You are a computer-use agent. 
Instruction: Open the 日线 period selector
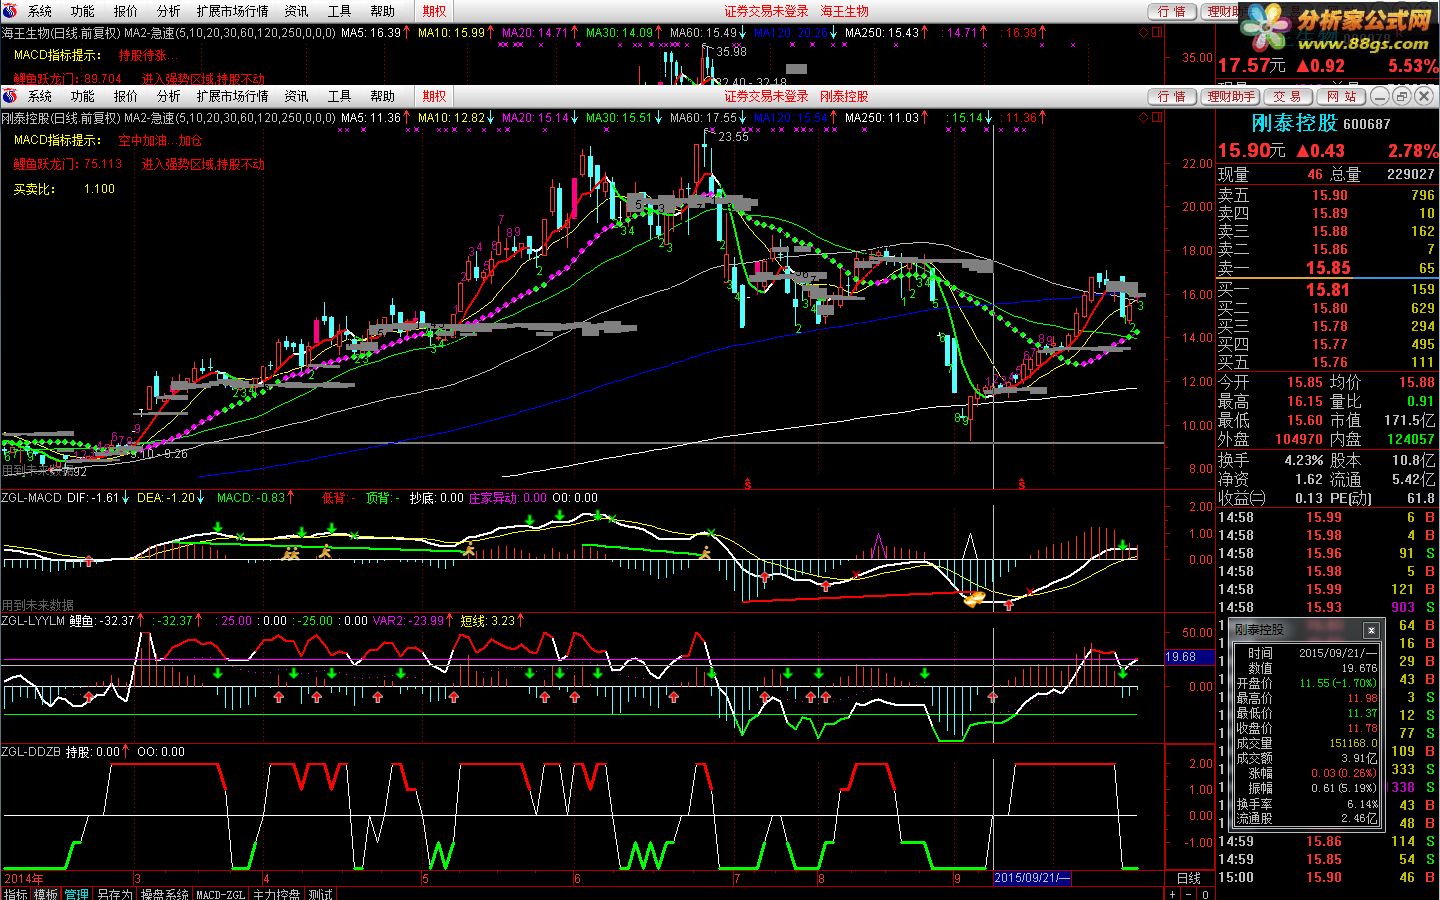pos(1189,878)
